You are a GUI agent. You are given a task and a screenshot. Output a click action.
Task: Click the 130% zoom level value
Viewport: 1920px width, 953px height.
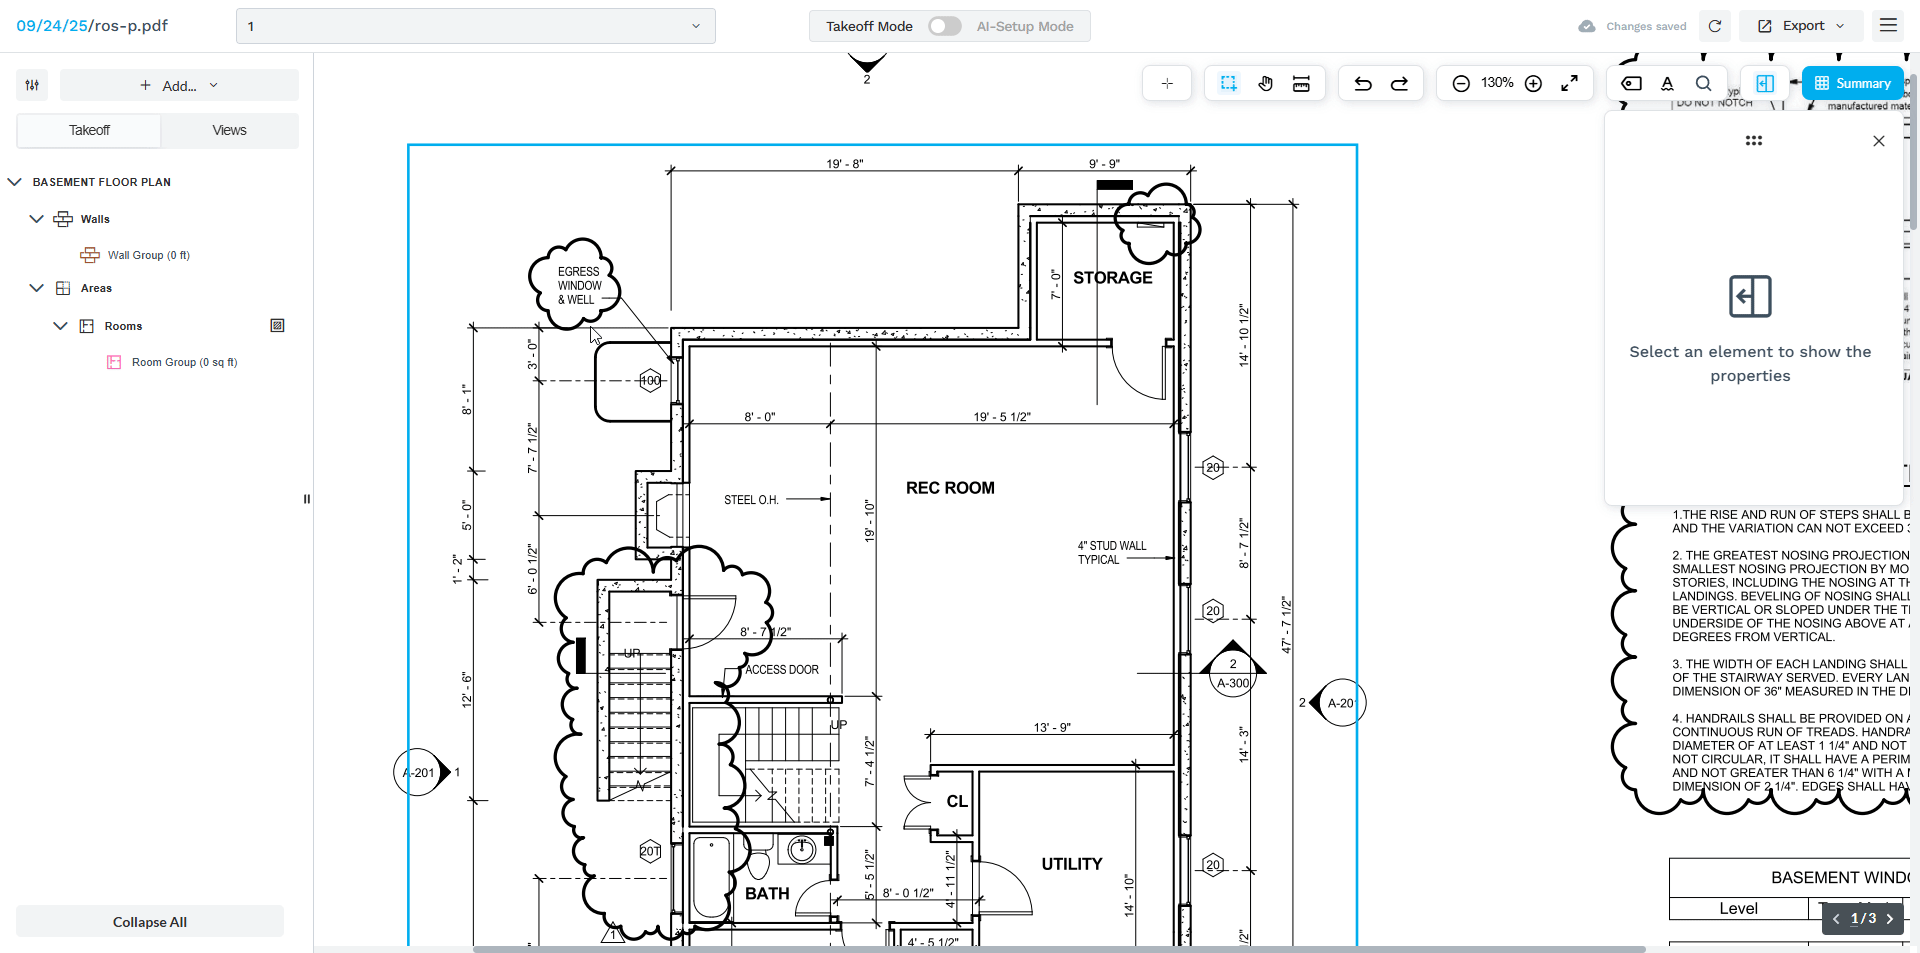coord(1497,83)
